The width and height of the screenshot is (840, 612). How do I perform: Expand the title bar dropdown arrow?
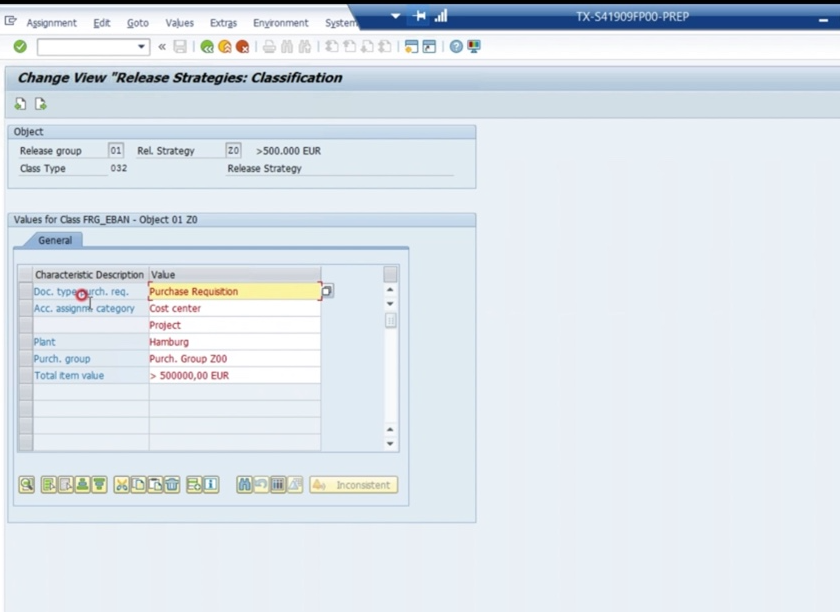(x=395, y=16)
